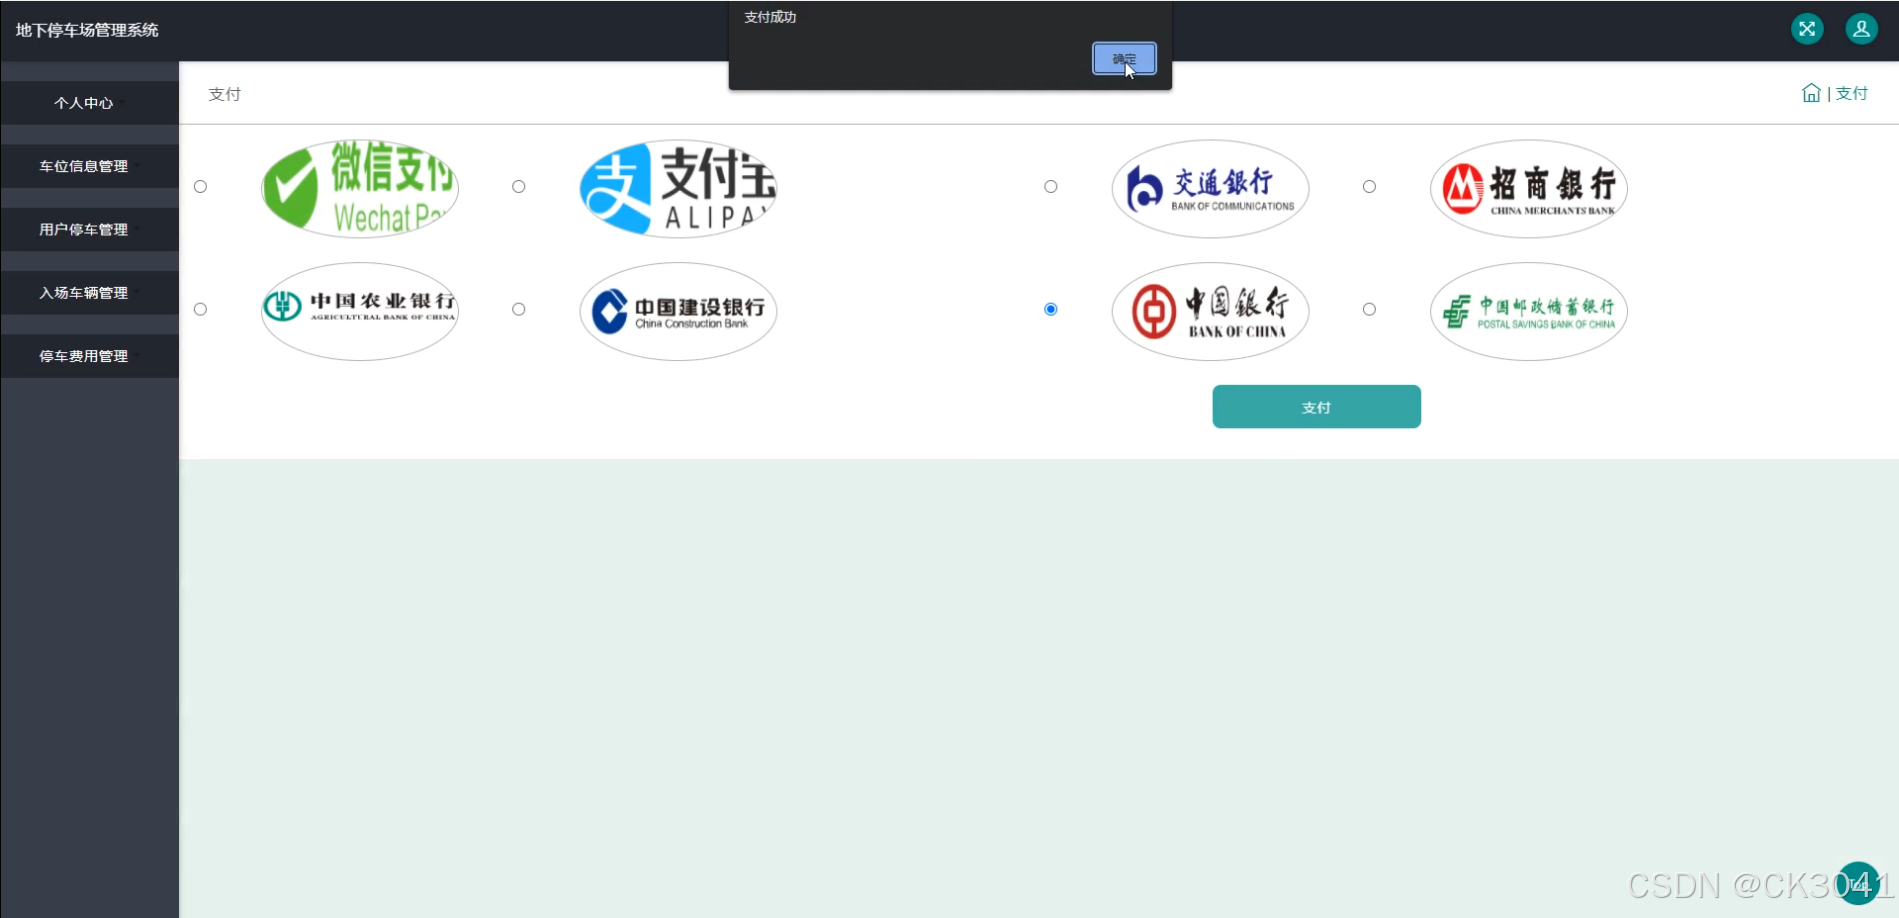Open 用户停车管理 sidebar menu
Screen dimensions: 1899x918
89,229
